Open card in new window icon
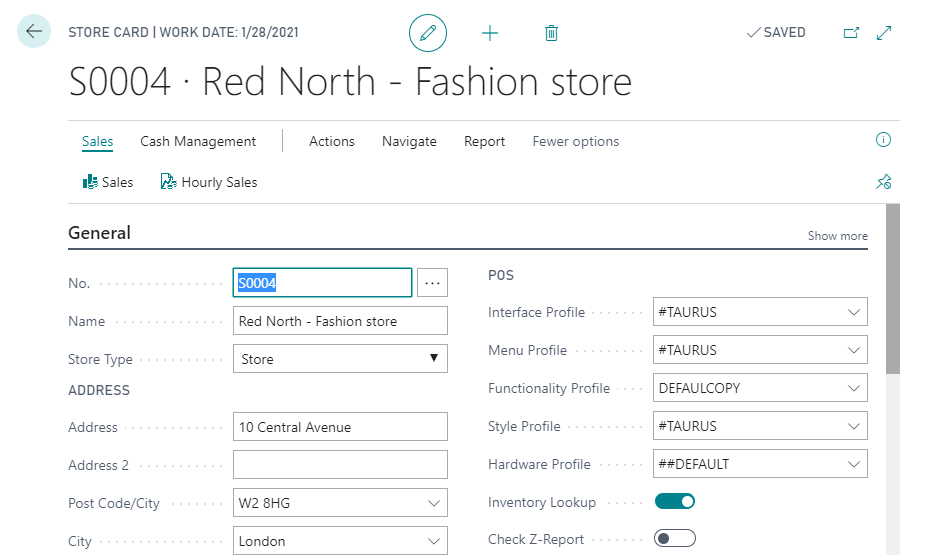Viewport: 929px width, 555px height. [851, 33]
